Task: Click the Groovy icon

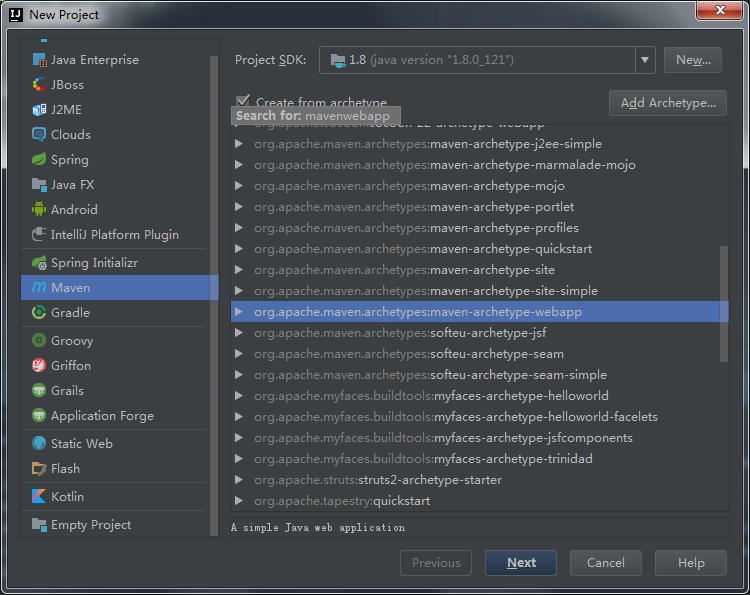Action: coord(39,341)
